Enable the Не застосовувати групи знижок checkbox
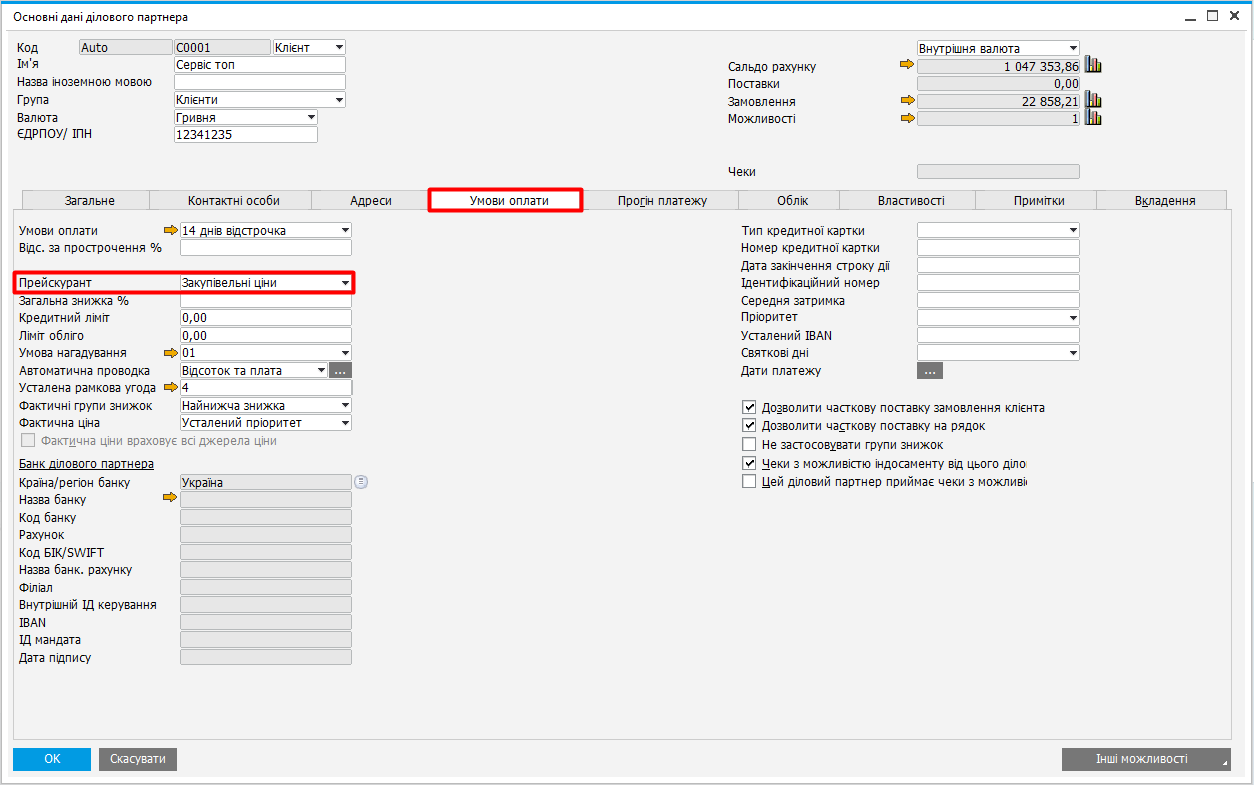The width and height of the screenshot is (1254, 785). click(749, 444)
